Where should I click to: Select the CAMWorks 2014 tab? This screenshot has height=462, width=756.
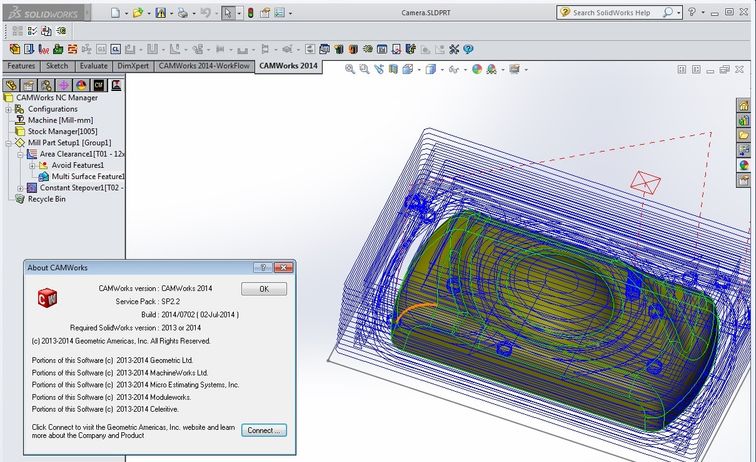pos(288,66)
